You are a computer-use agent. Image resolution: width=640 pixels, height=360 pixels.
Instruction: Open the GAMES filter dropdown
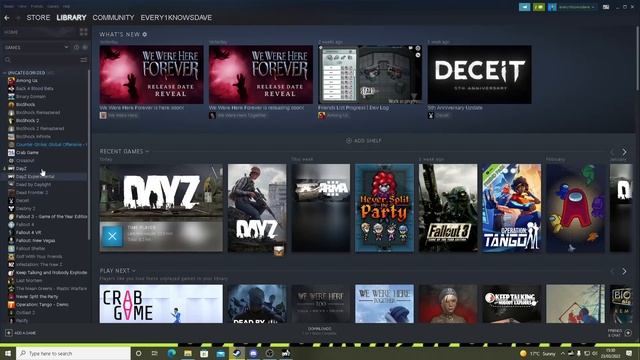[36, 47]
